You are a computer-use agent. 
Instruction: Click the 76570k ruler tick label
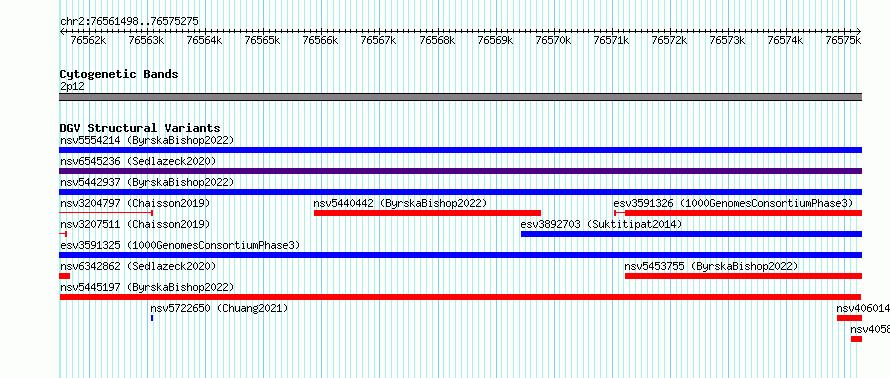(553, 40)
